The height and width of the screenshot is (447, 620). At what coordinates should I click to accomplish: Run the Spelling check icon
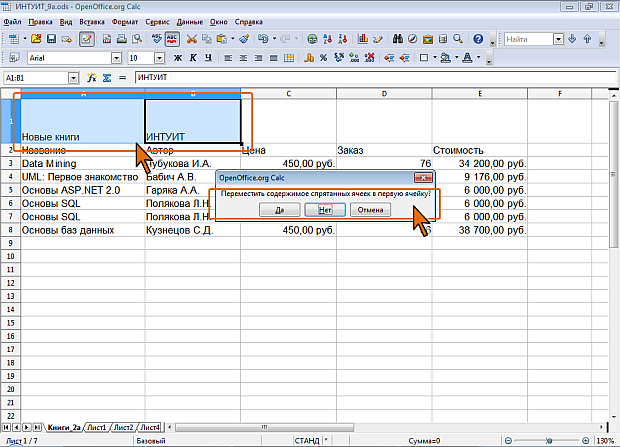[157, 39]
